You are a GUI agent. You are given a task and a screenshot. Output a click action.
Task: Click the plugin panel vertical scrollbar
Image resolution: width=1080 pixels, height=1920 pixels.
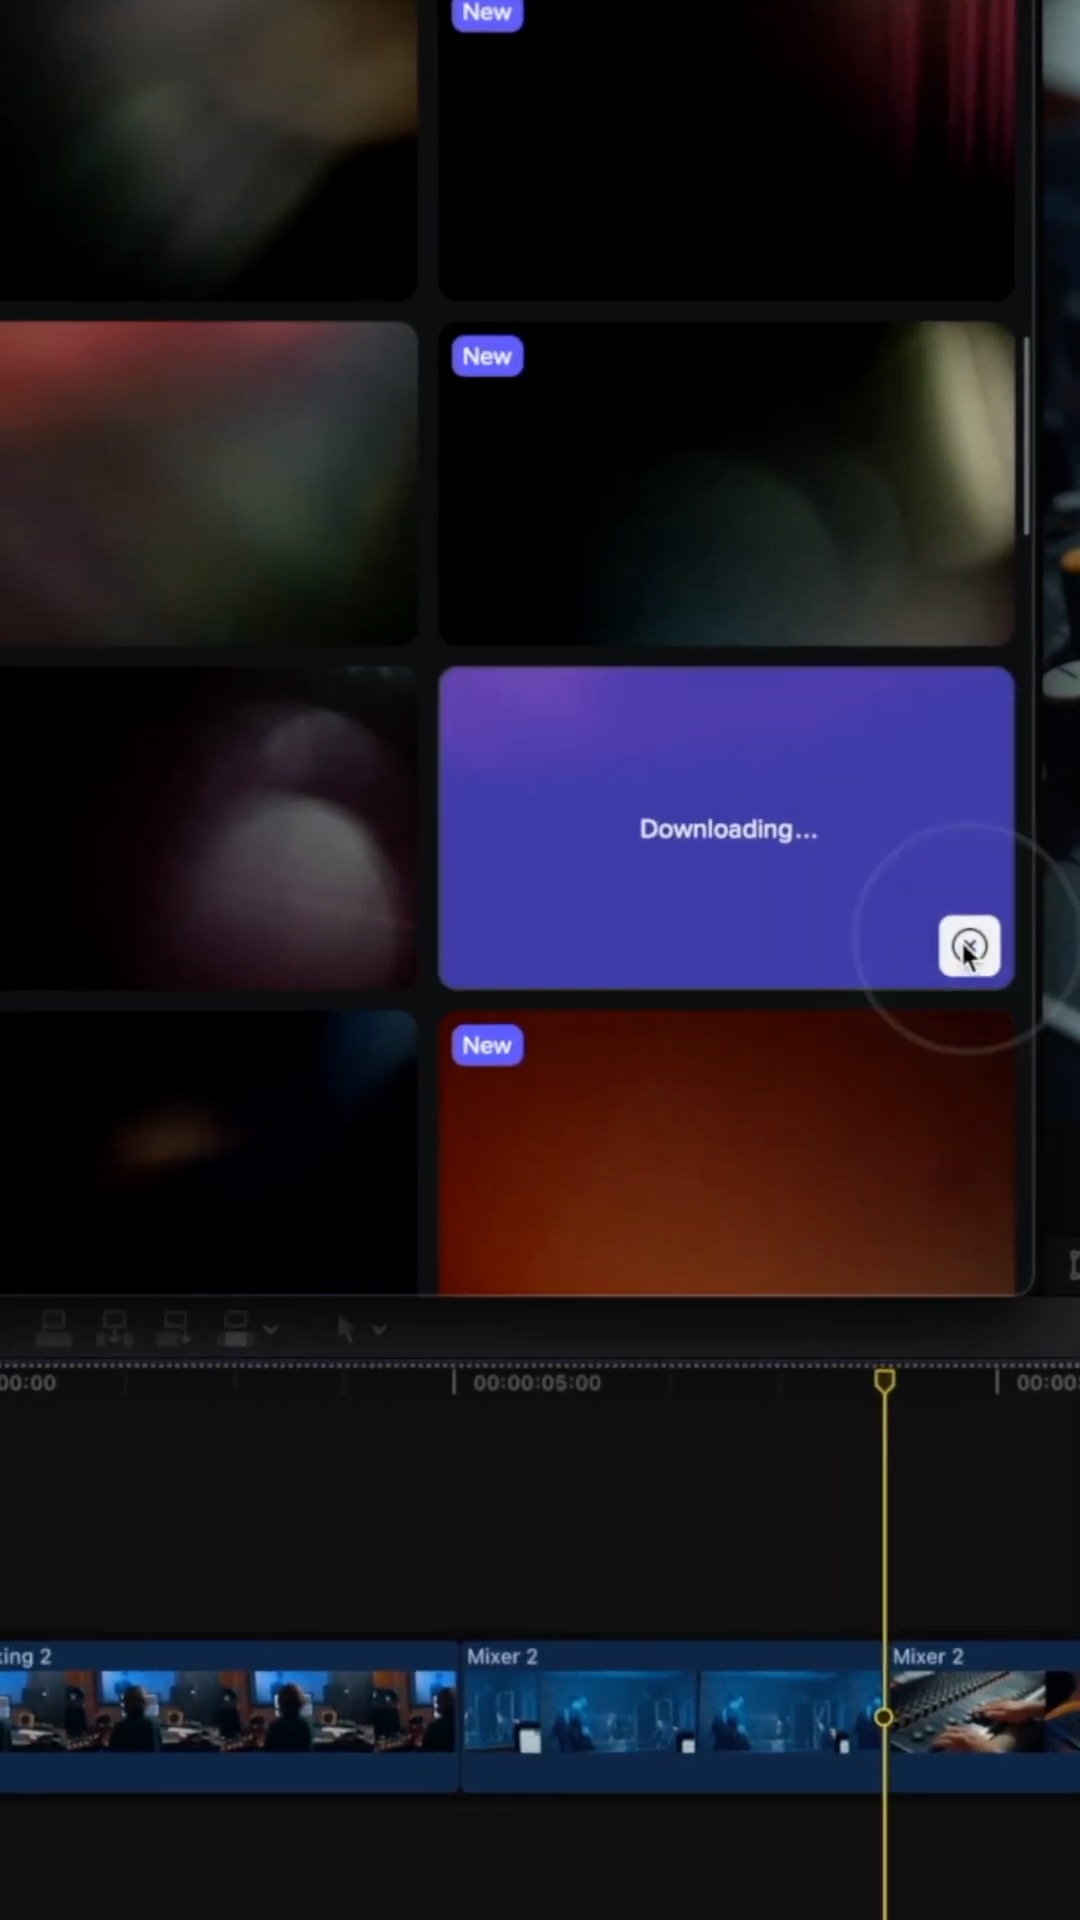(x=1026, y=436)
